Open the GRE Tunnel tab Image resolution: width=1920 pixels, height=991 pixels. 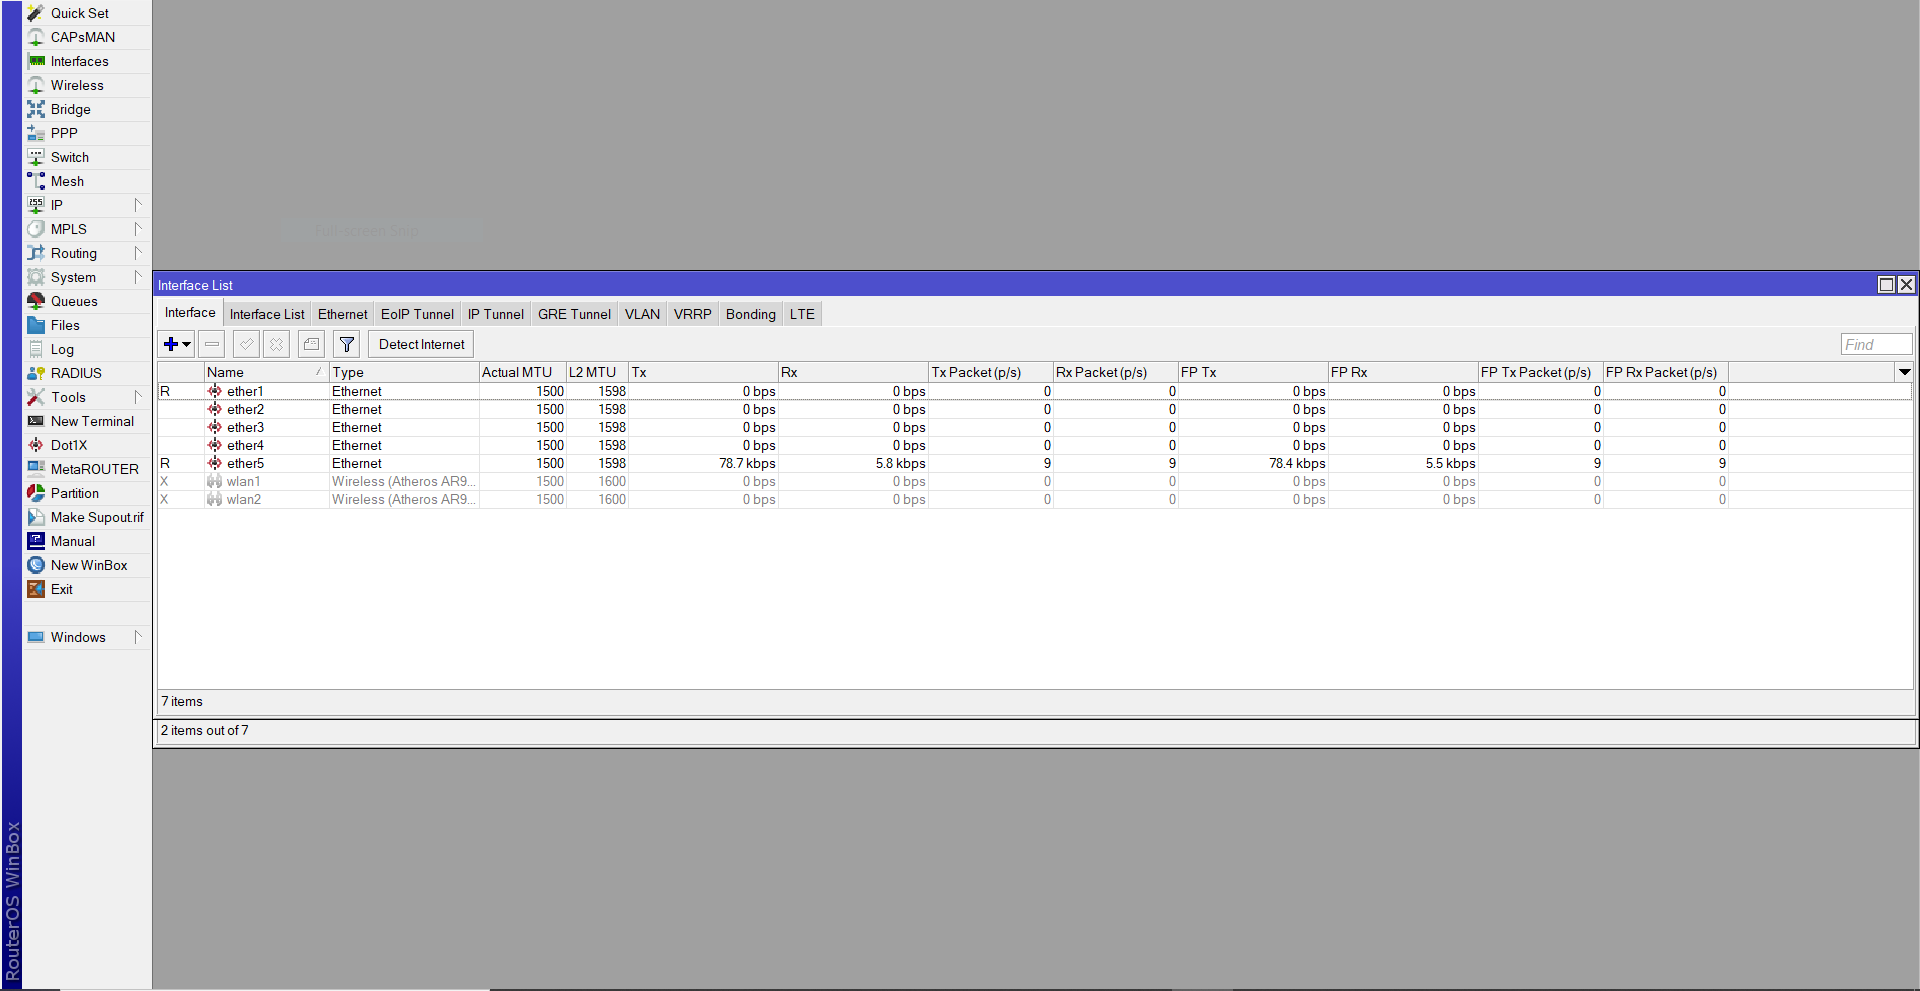(x=574, y=314)
